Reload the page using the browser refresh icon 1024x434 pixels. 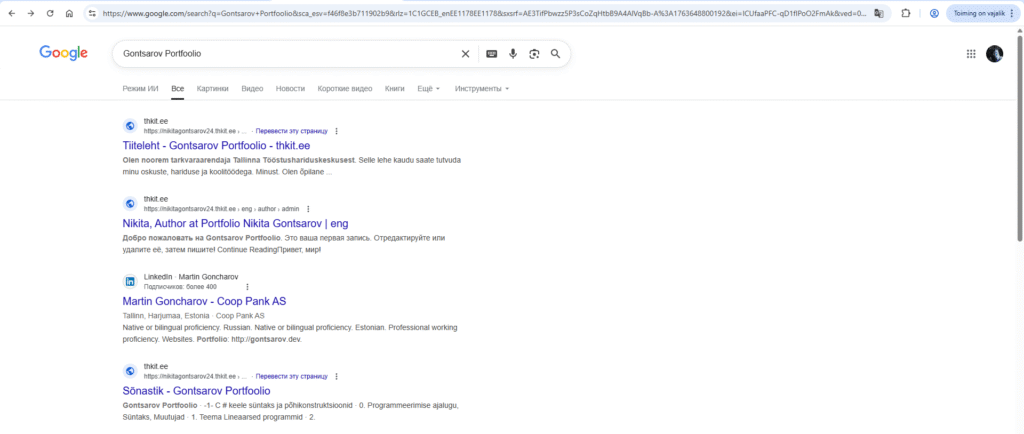[x=50, y=13]
